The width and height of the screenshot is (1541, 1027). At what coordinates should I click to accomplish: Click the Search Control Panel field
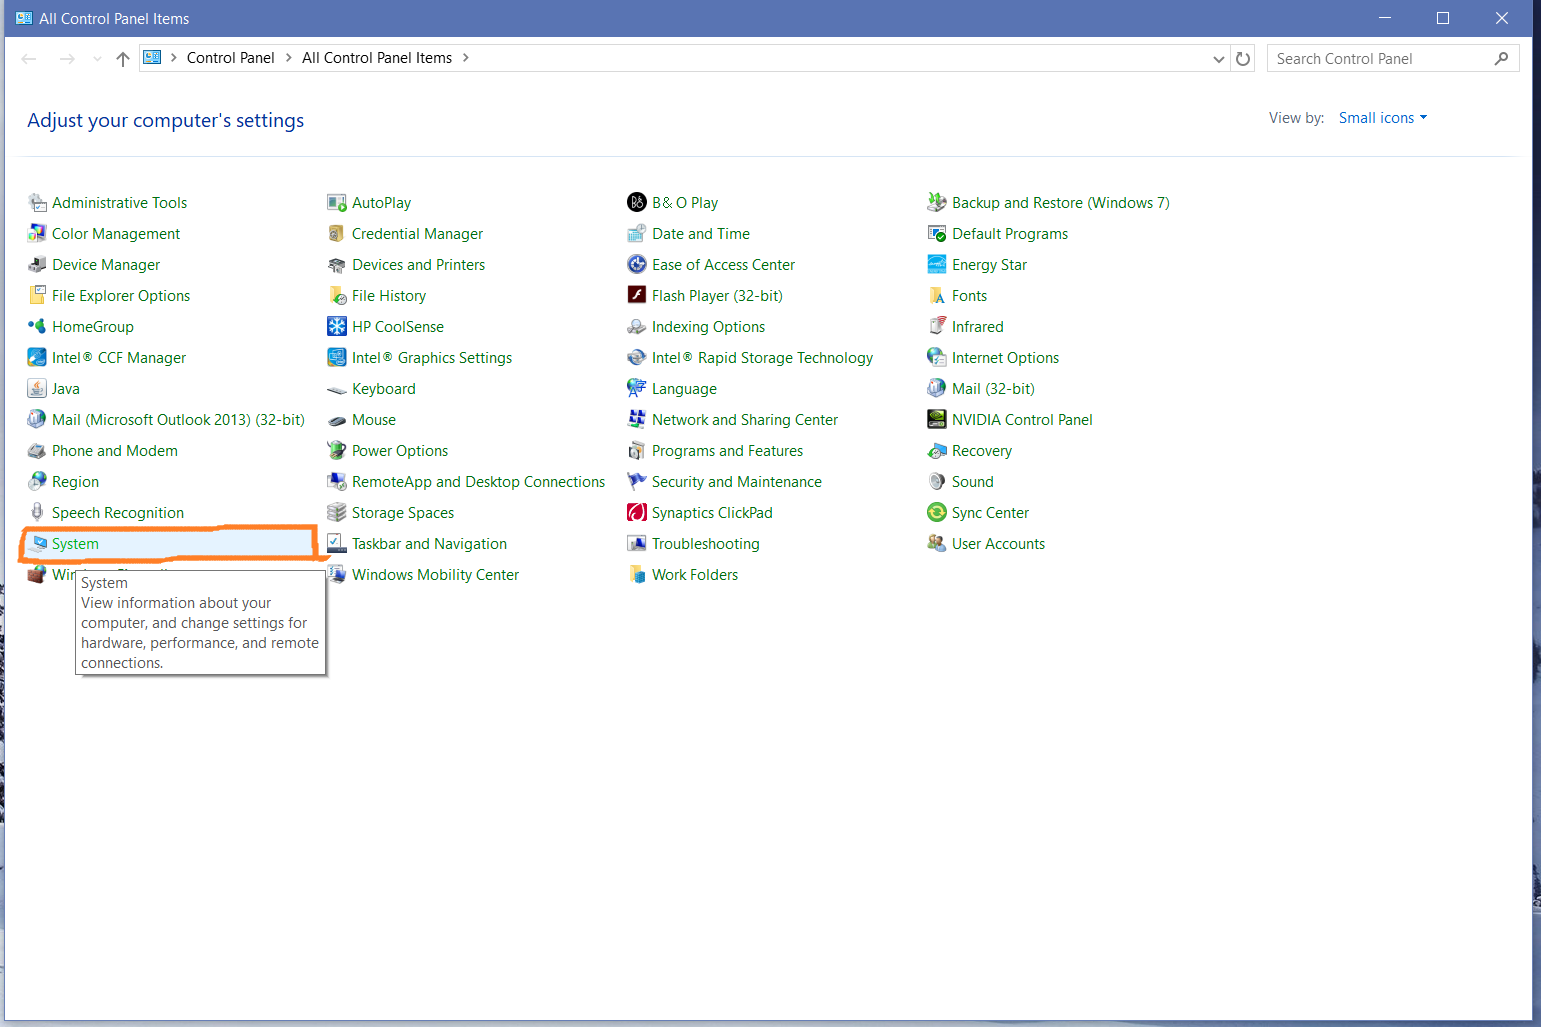click(1392, 58)
